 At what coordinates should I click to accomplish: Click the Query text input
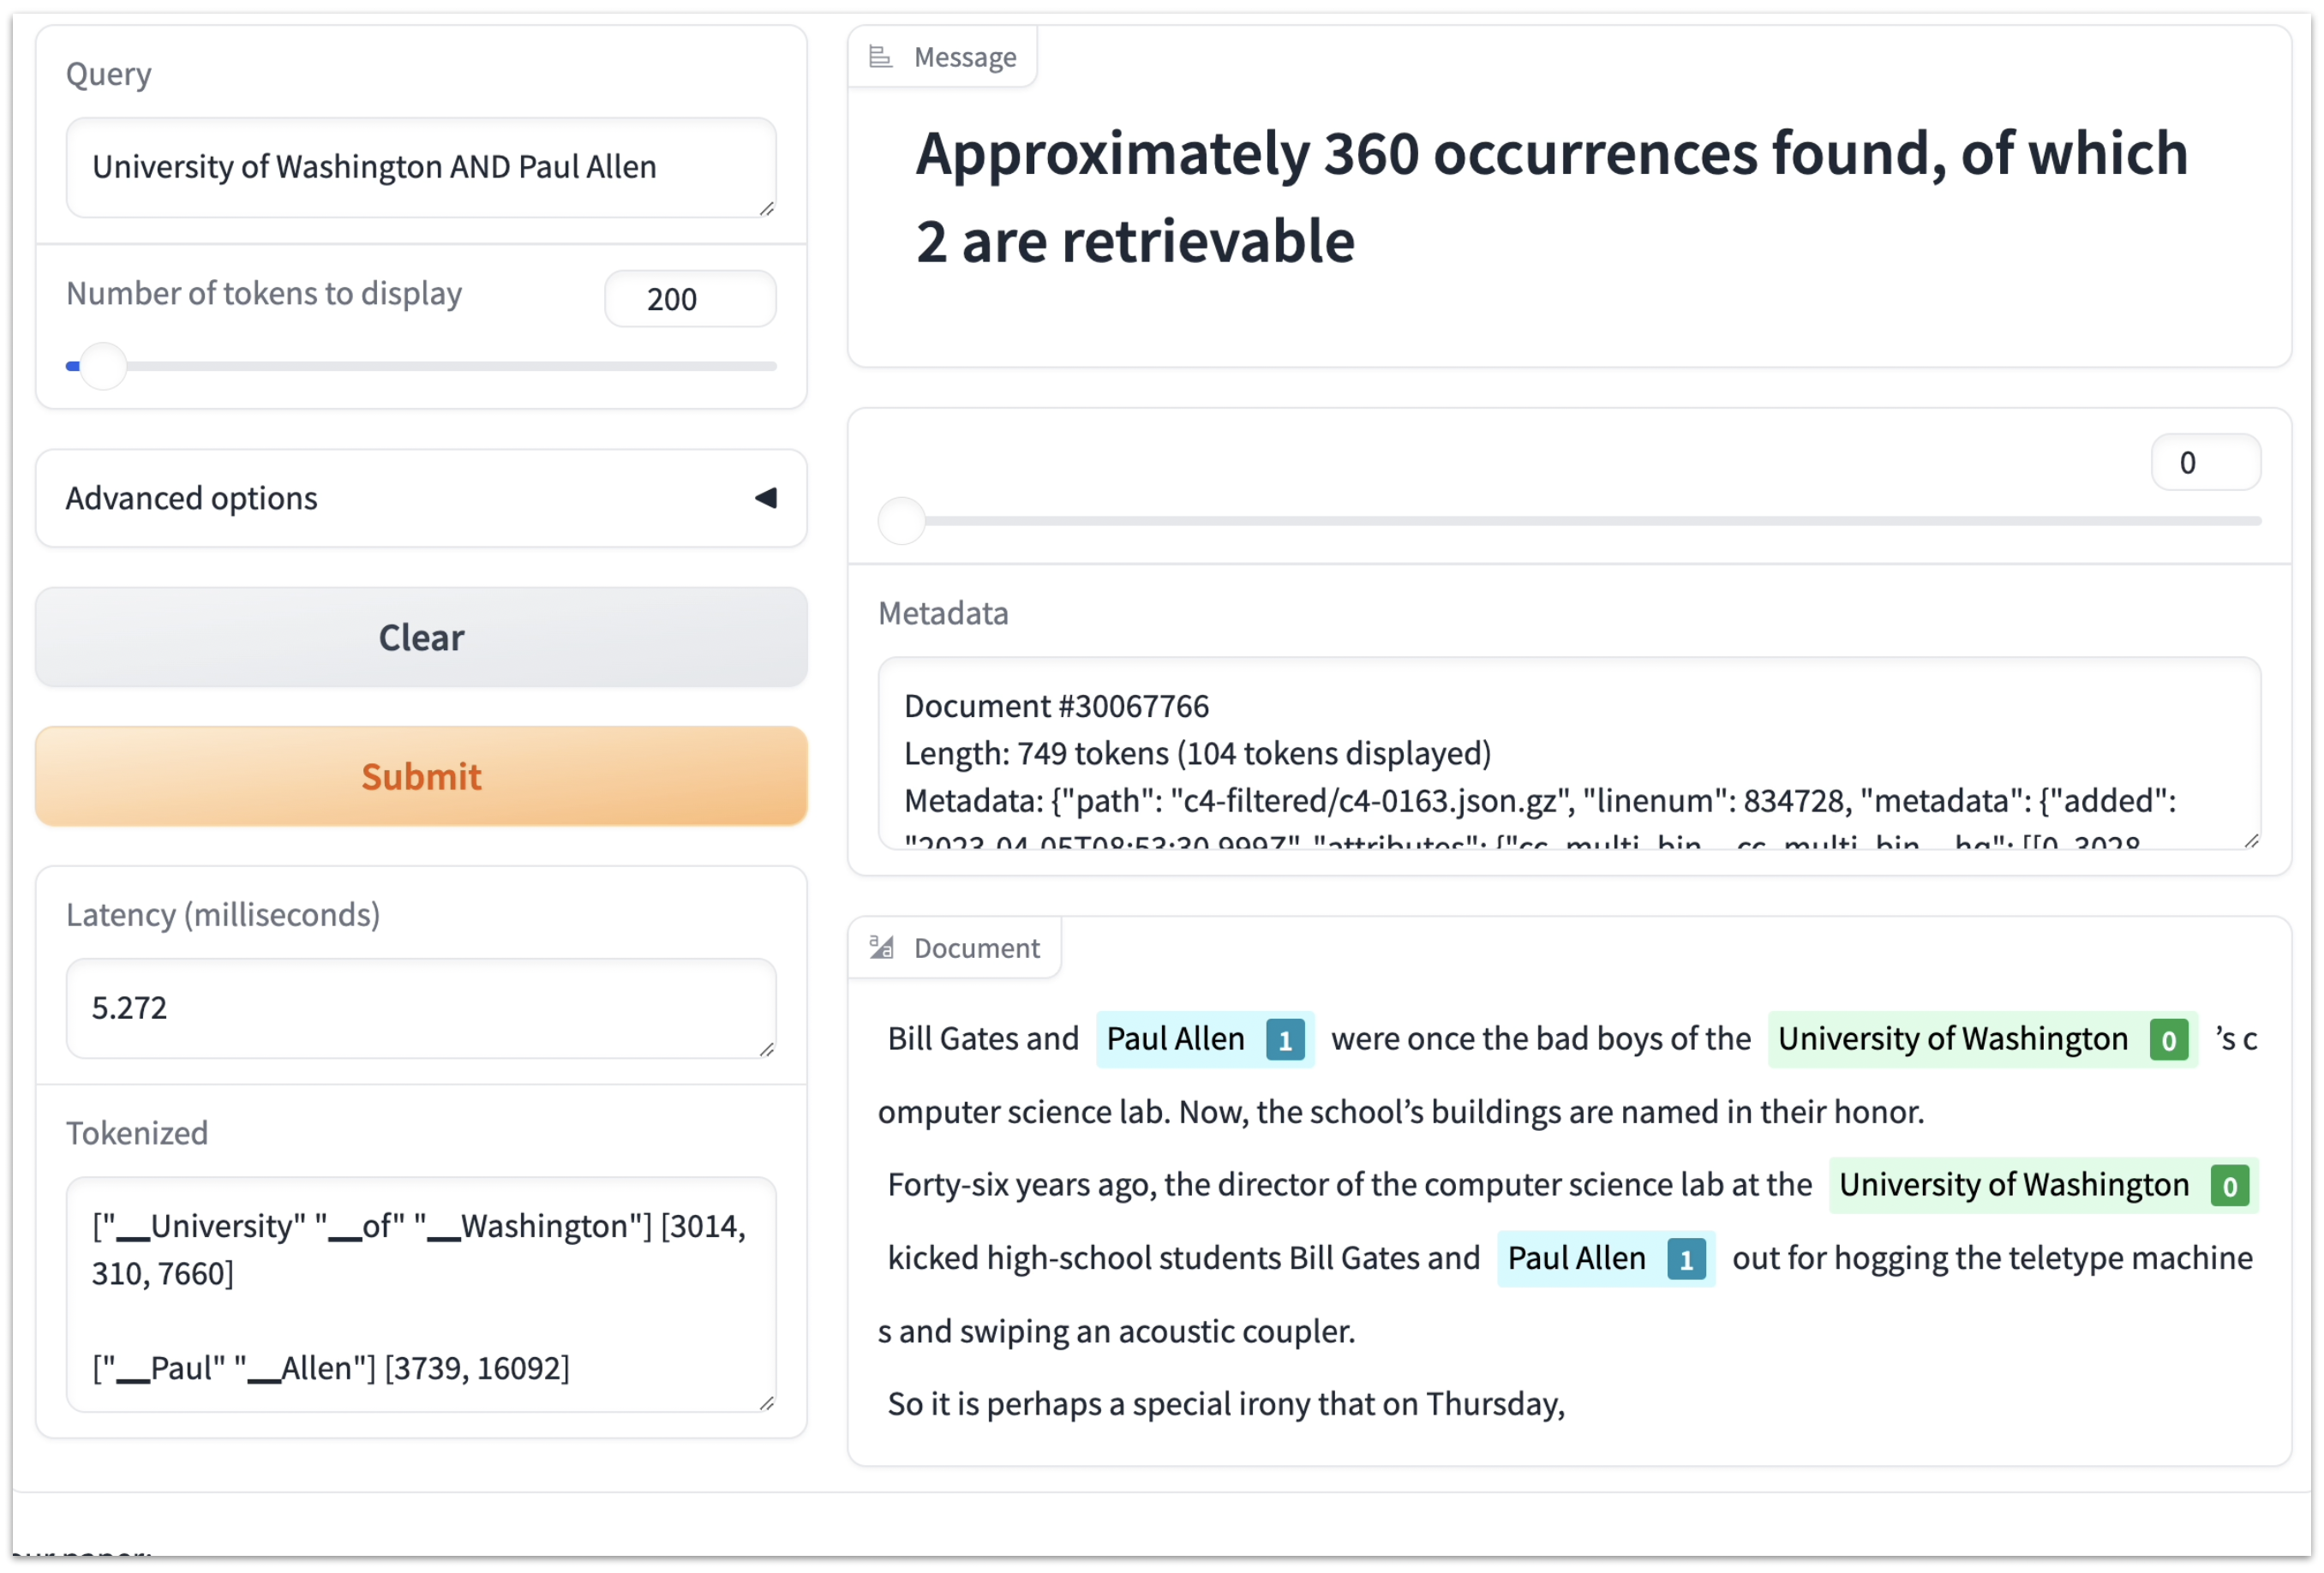coord(421,167)
